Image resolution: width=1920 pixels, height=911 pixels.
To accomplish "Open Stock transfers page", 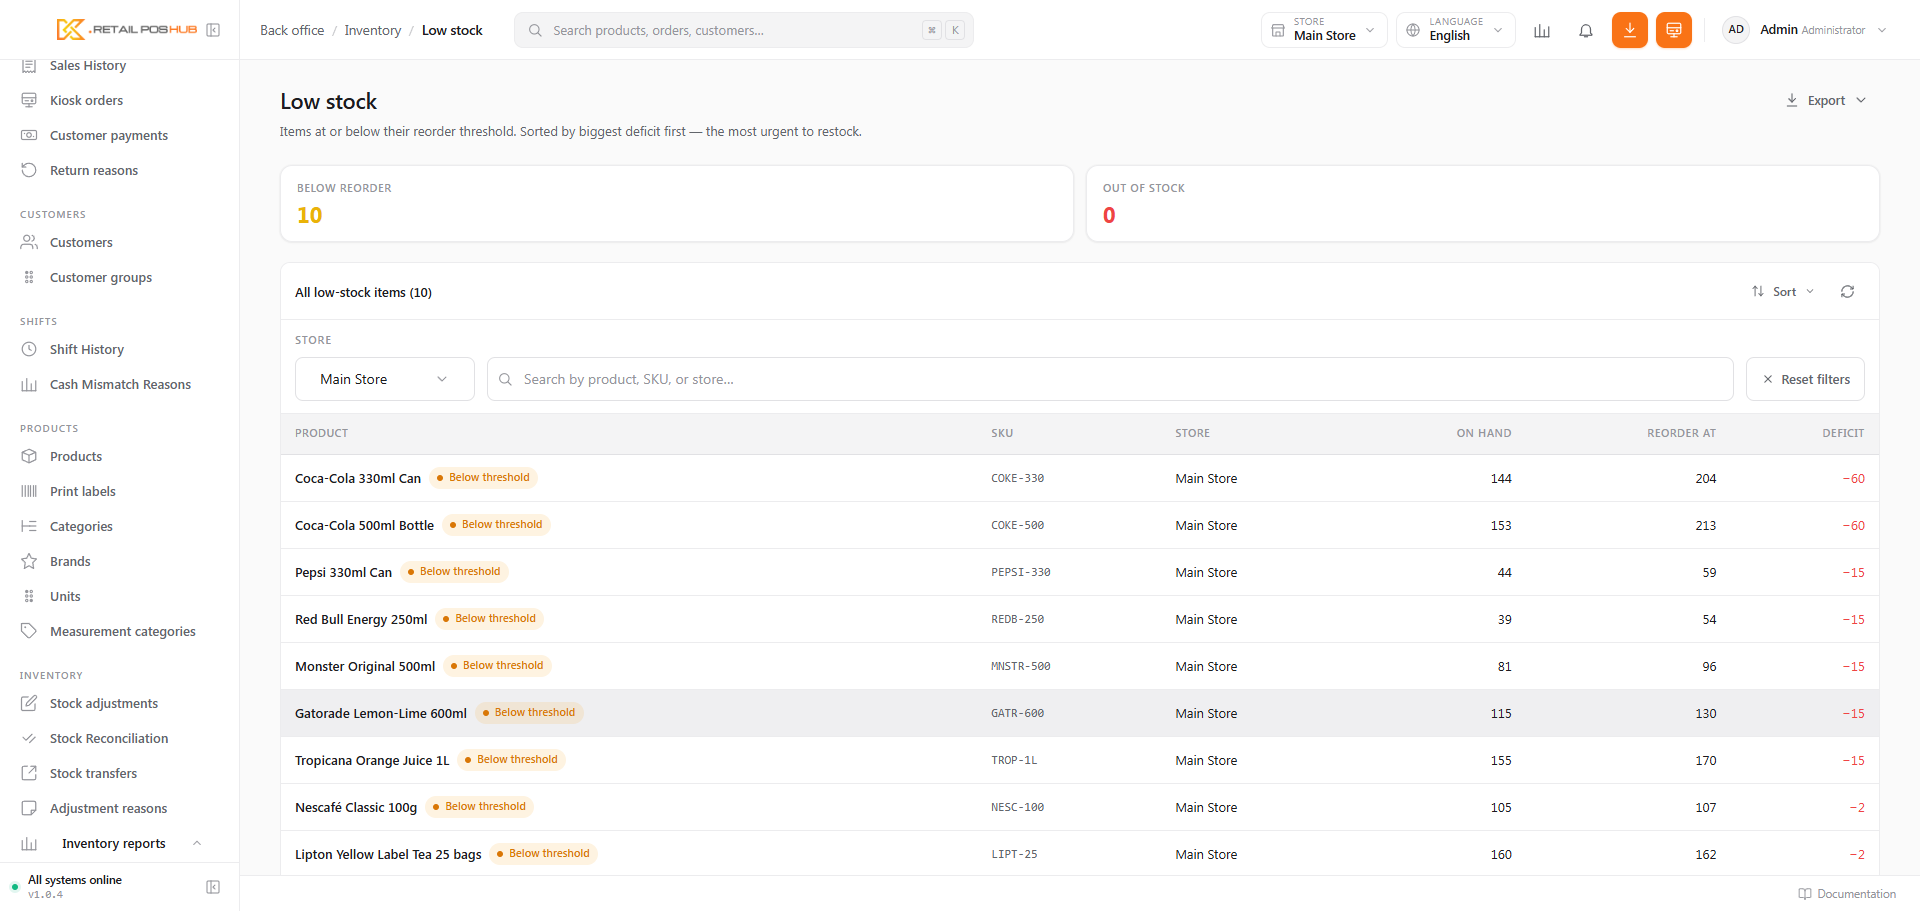I will 93,774.
